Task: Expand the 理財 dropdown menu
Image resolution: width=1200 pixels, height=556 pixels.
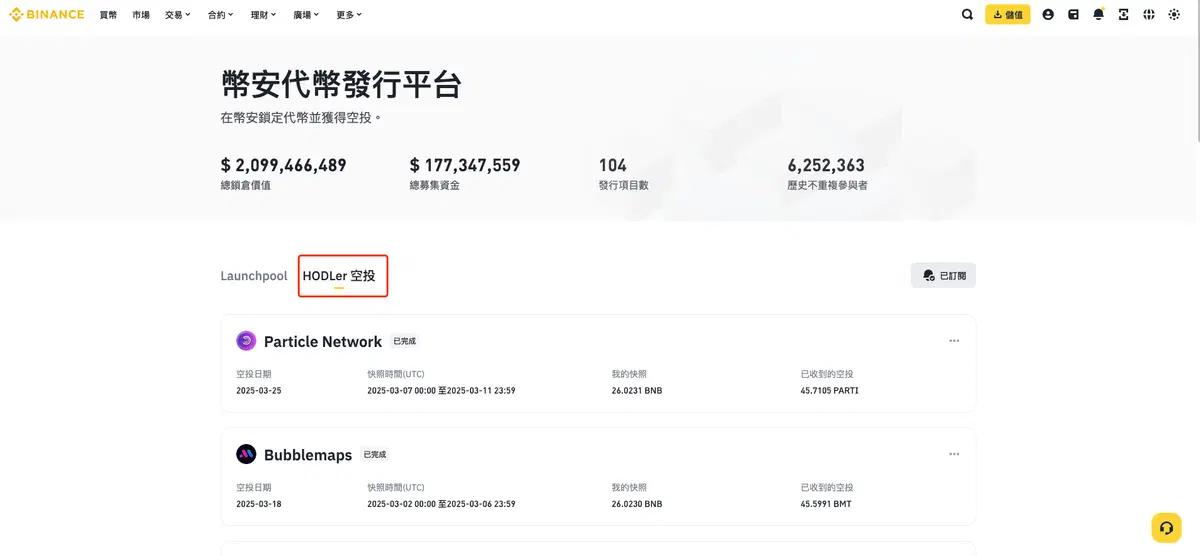Action: pos(263,15)
